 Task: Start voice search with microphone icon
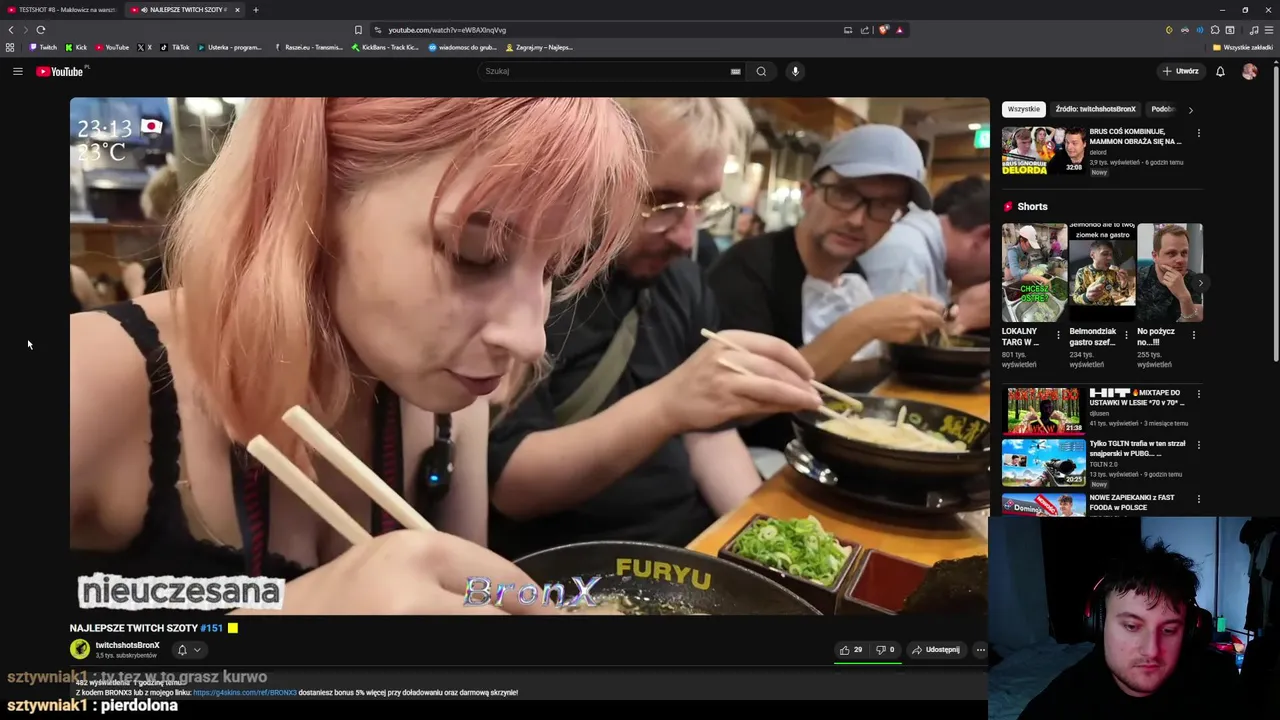click(795, 71)
